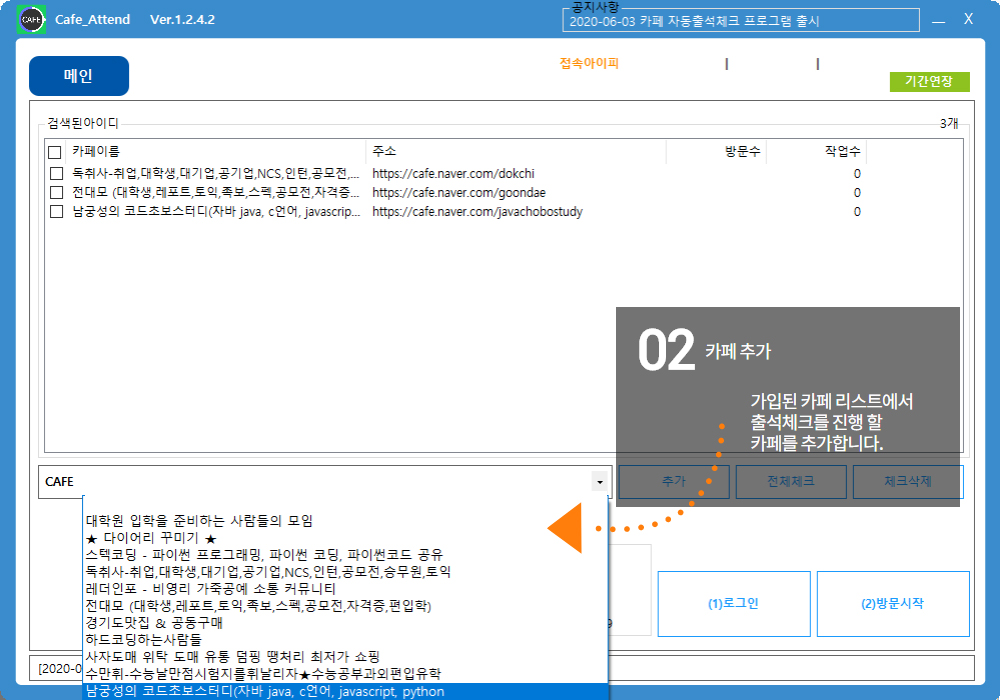Choose 사자도매 위탁 도매 유통 option
The height and width of the screenshot is (700, 1000).
[x=346, y=657]
